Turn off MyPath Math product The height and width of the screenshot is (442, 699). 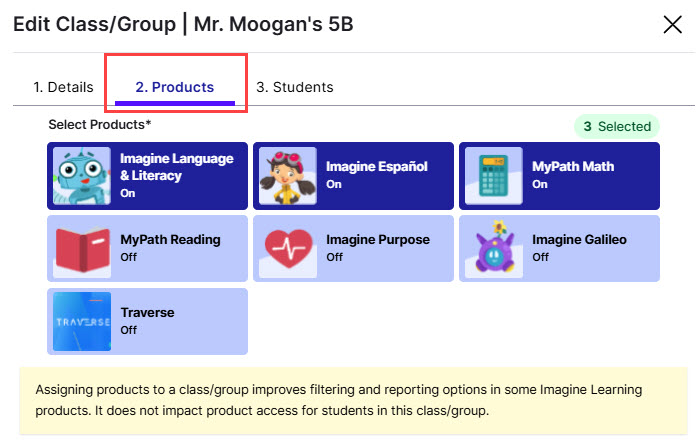coord(559,176)
